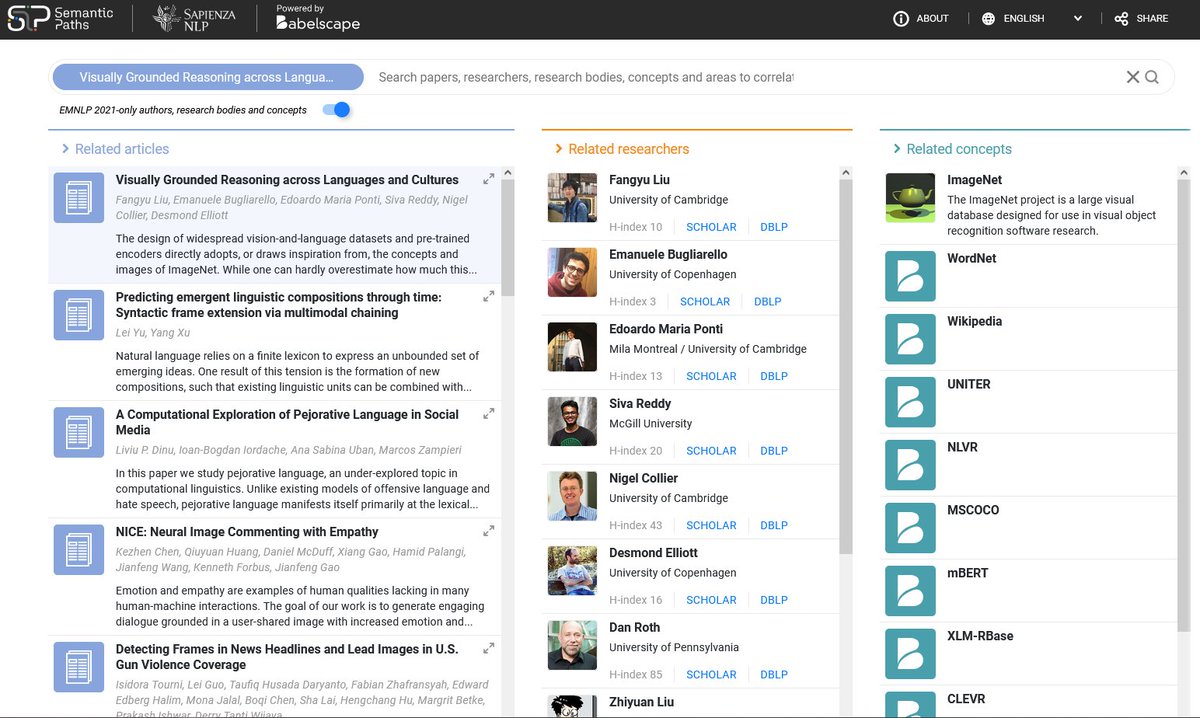Click the Semantic Paths logo
This screenshot has width=1200, height=718.
[60, 18]
